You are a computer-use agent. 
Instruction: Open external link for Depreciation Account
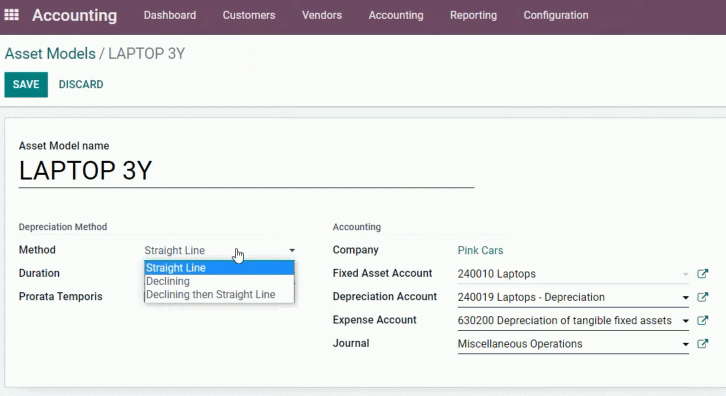pyautogui.click(x=702, y=297)
